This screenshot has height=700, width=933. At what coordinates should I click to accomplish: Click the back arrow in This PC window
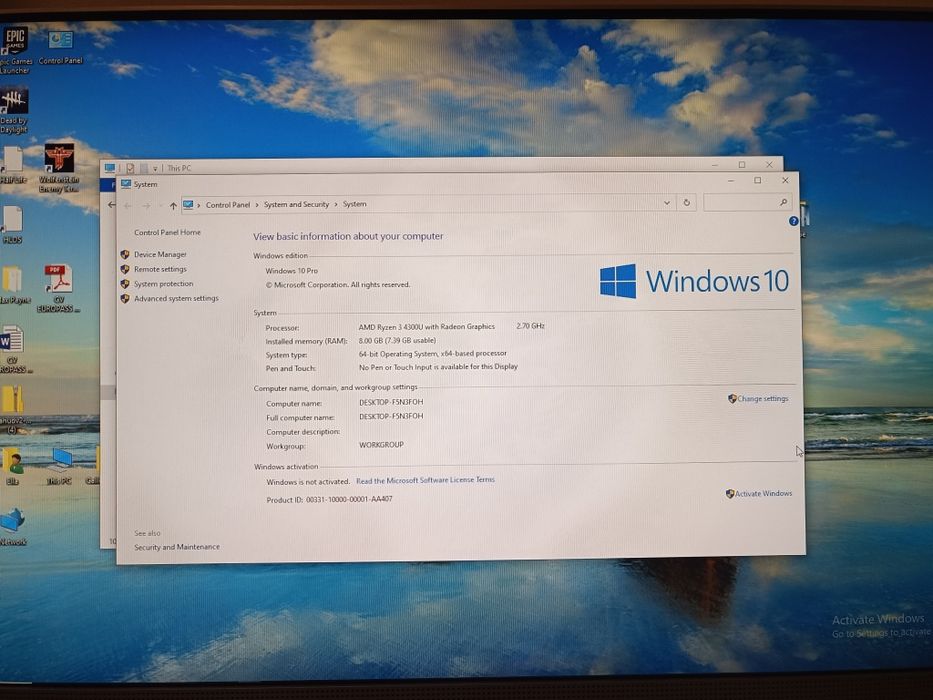(111, 205)
